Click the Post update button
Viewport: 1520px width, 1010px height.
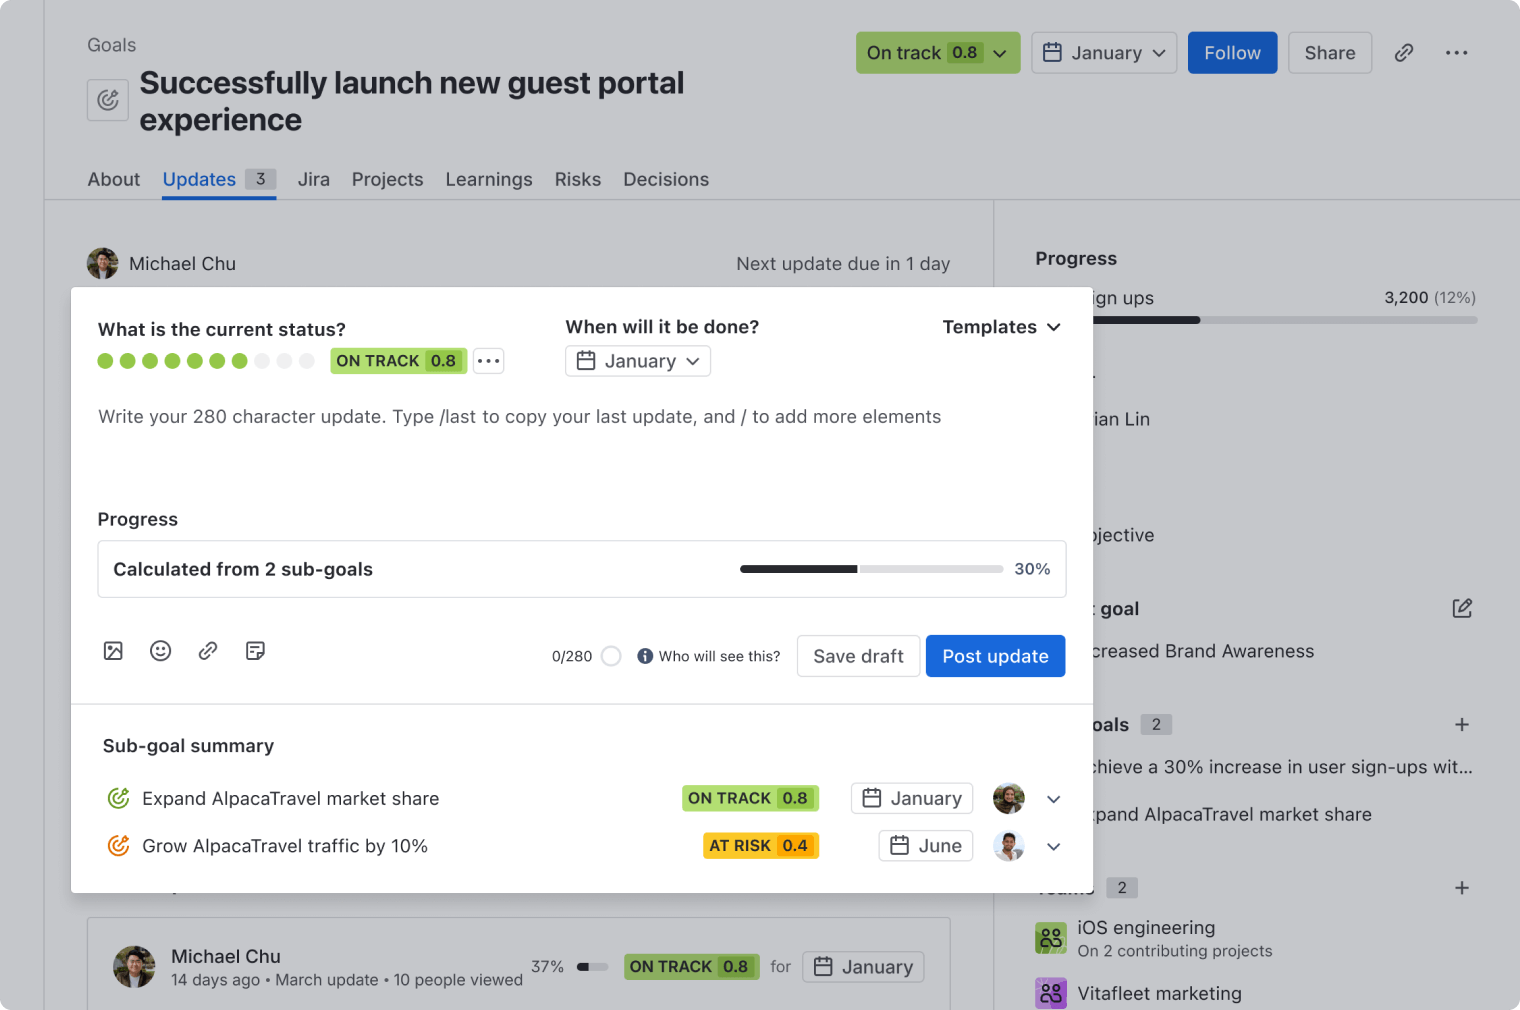click(995, 656)
